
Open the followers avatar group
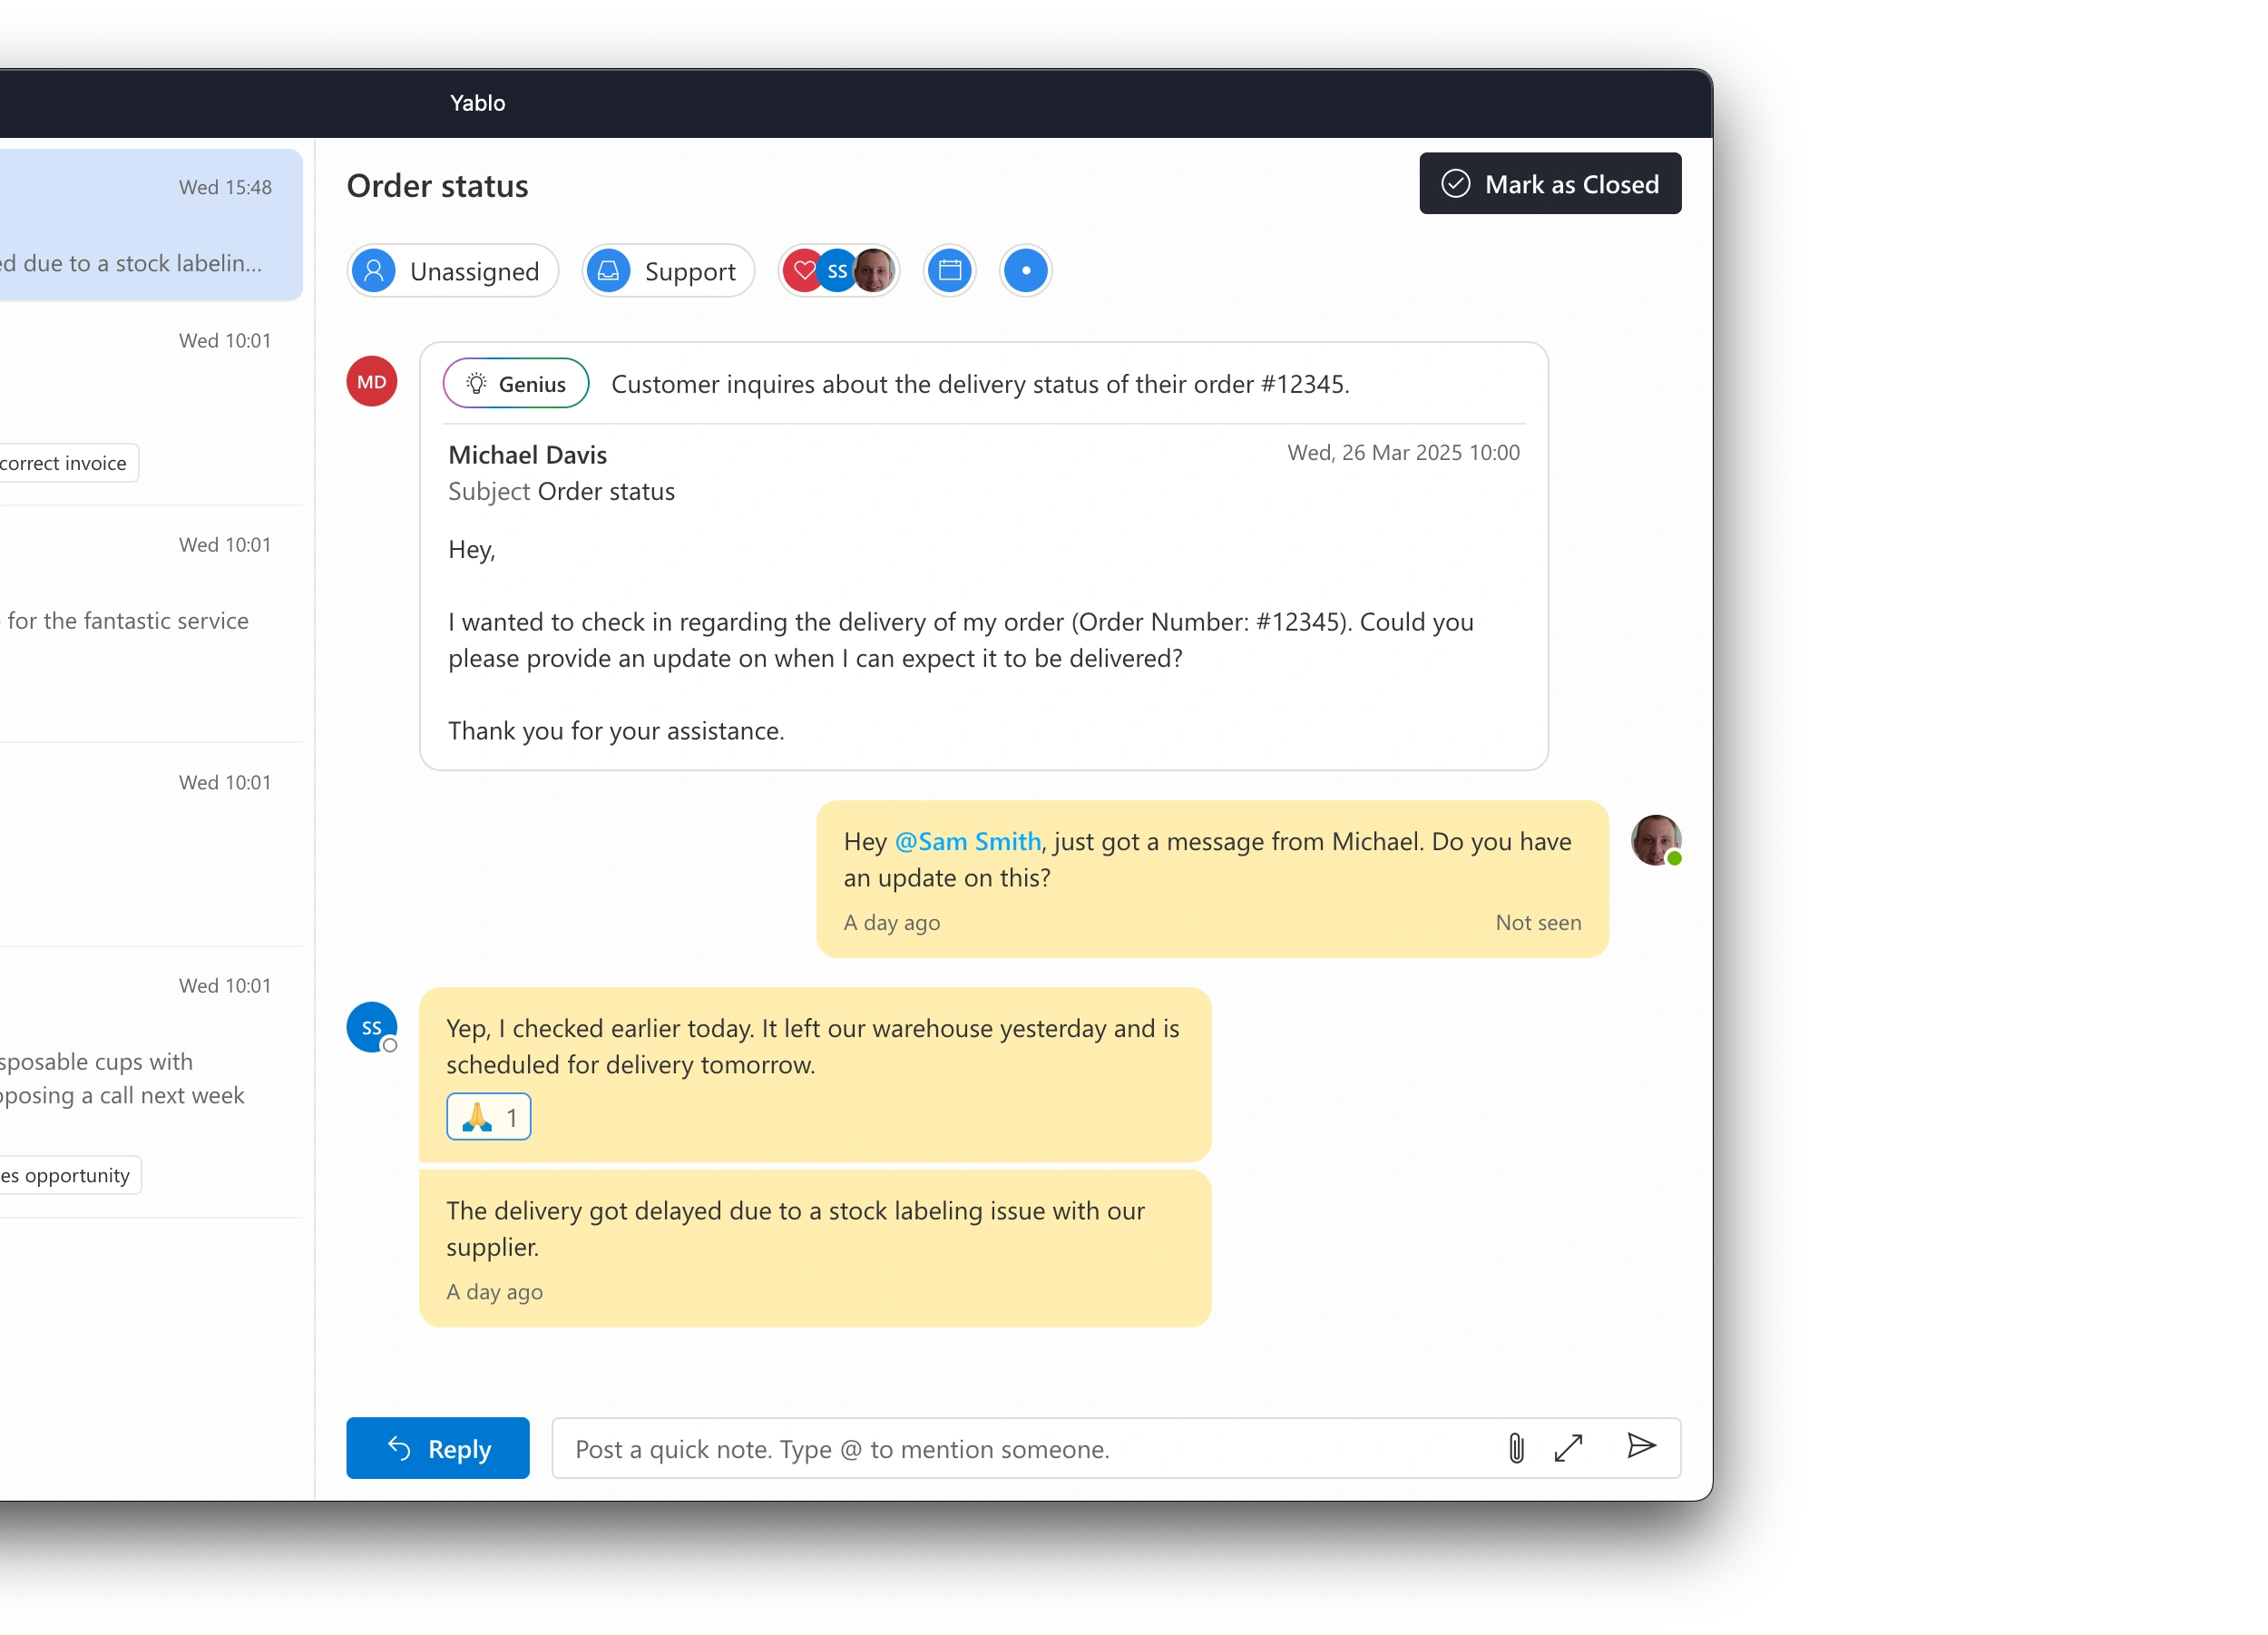point(839,271)
